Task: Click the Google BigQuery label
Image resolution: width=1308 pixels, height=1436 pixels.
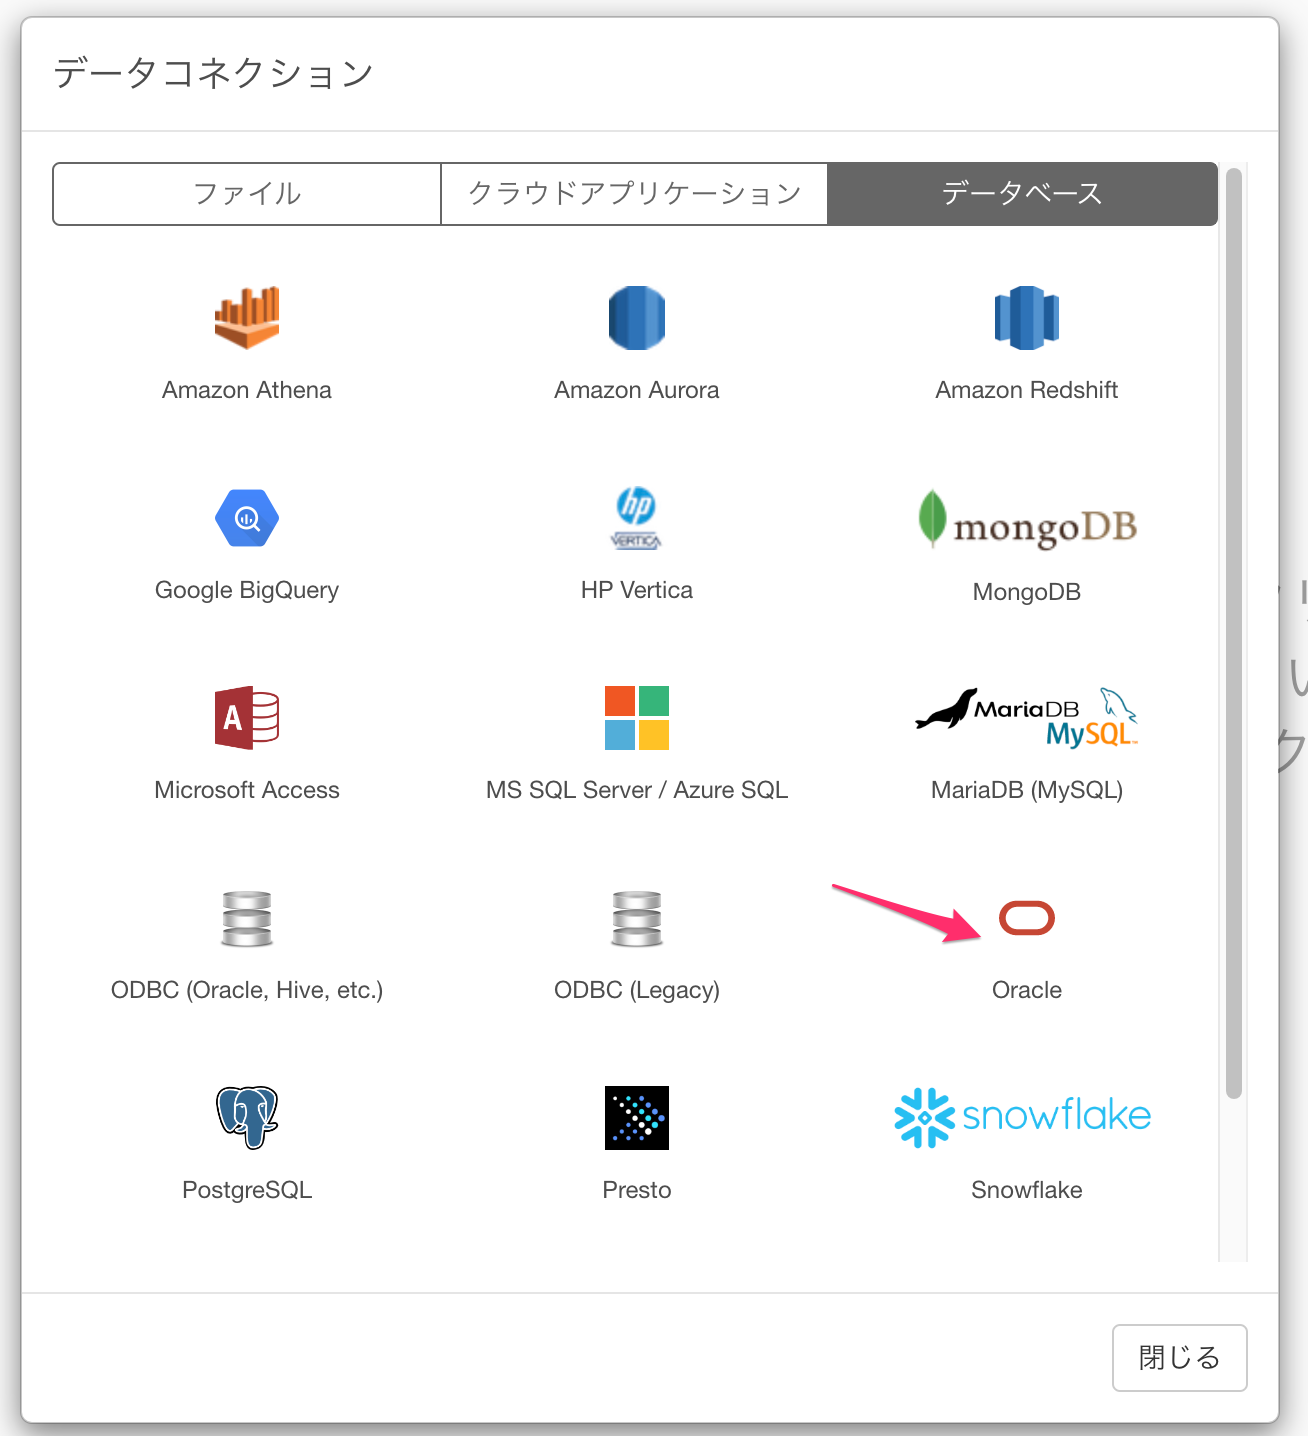Action: click(247, 590)
